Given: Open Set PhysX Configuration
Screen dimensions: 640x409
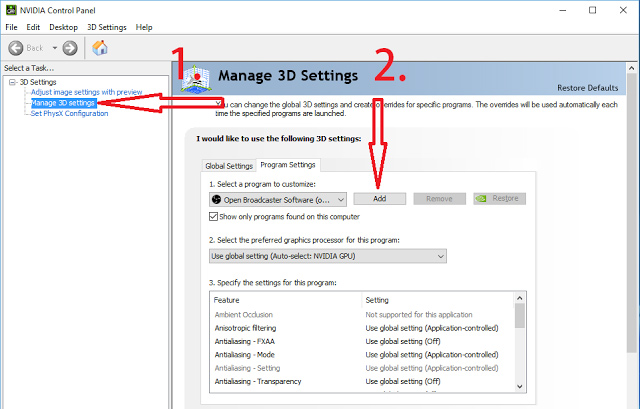Looking at the screenshot, I should tap(69, 113).
